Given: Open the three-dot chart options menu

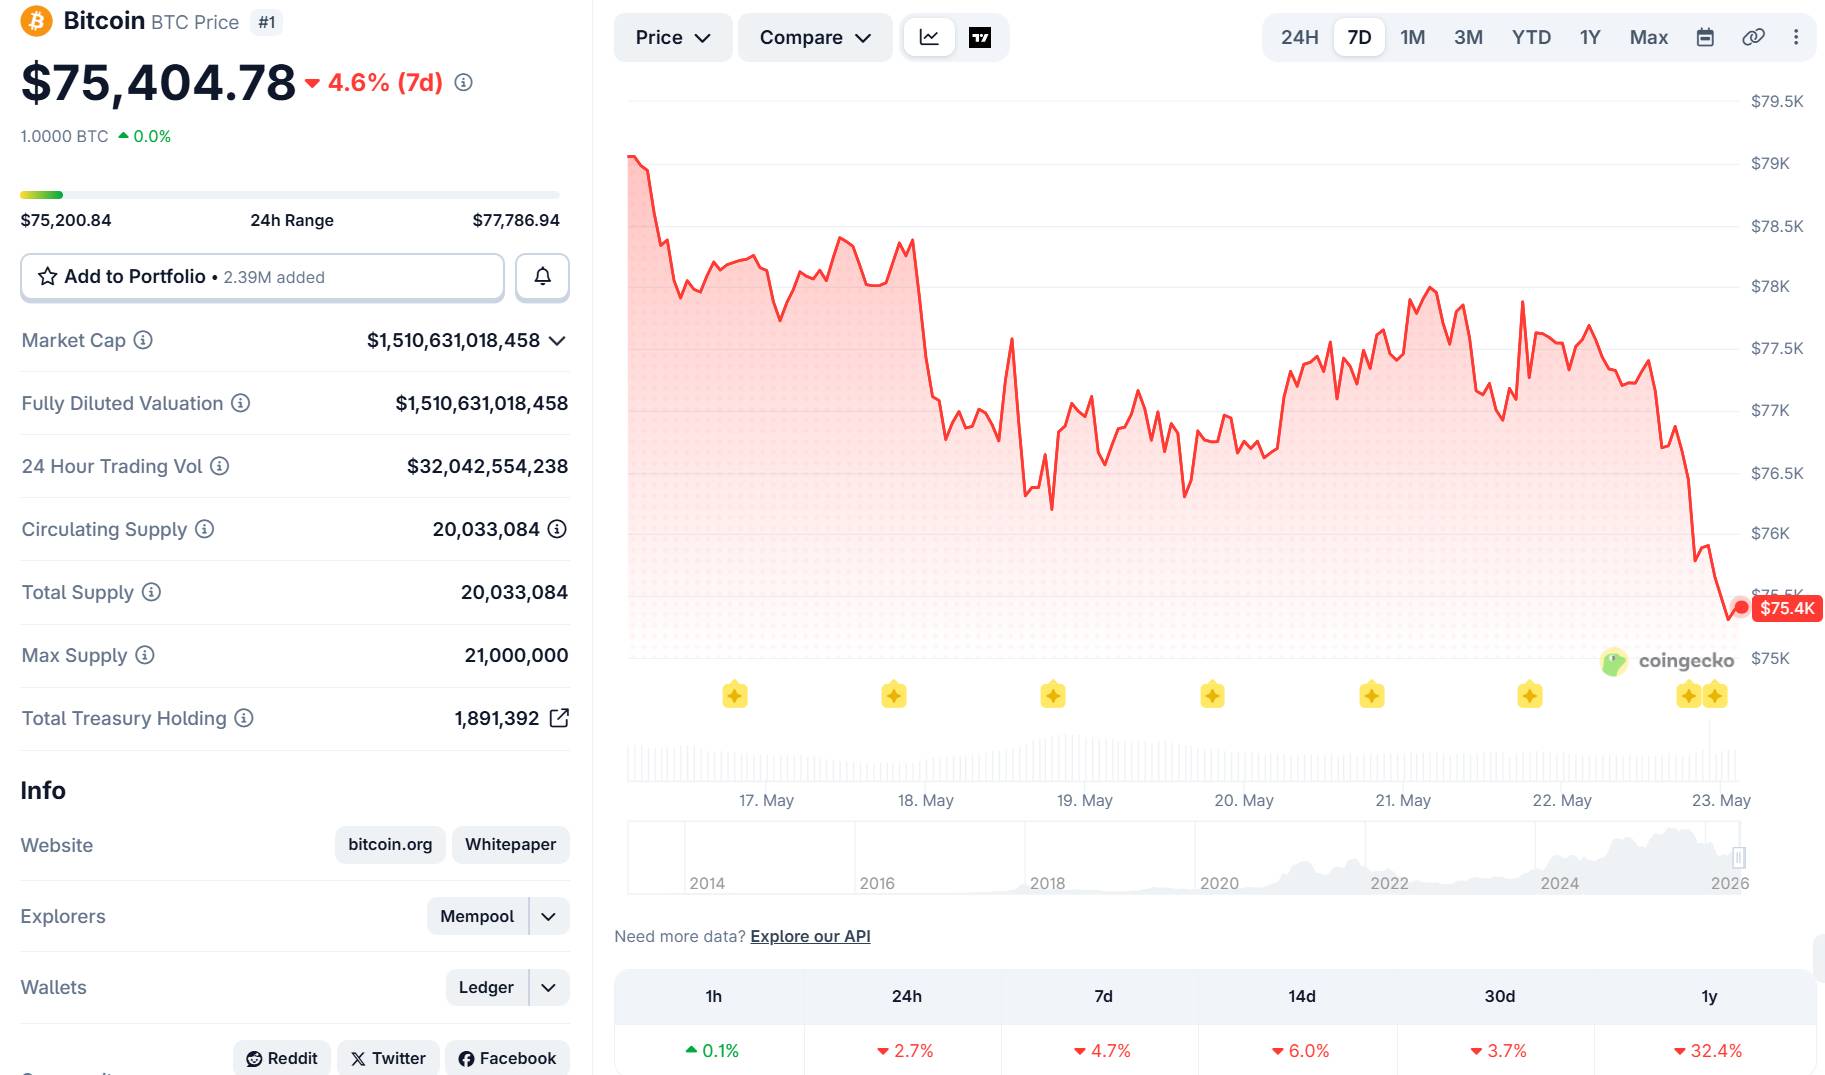Looking at the screenshot, I should 1796,37.
